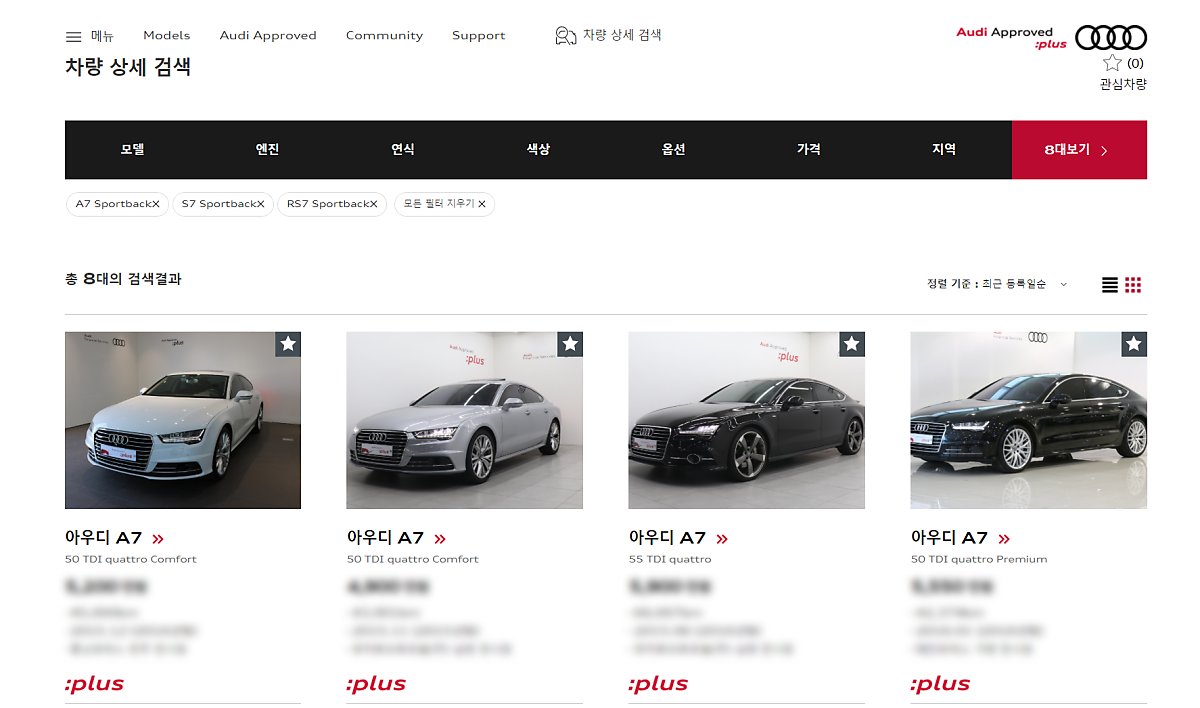The width and height of the screenshot is (1200, 708).
Task: Click :plus badge under 55 TDI quattro
Action: coord(659,685)
